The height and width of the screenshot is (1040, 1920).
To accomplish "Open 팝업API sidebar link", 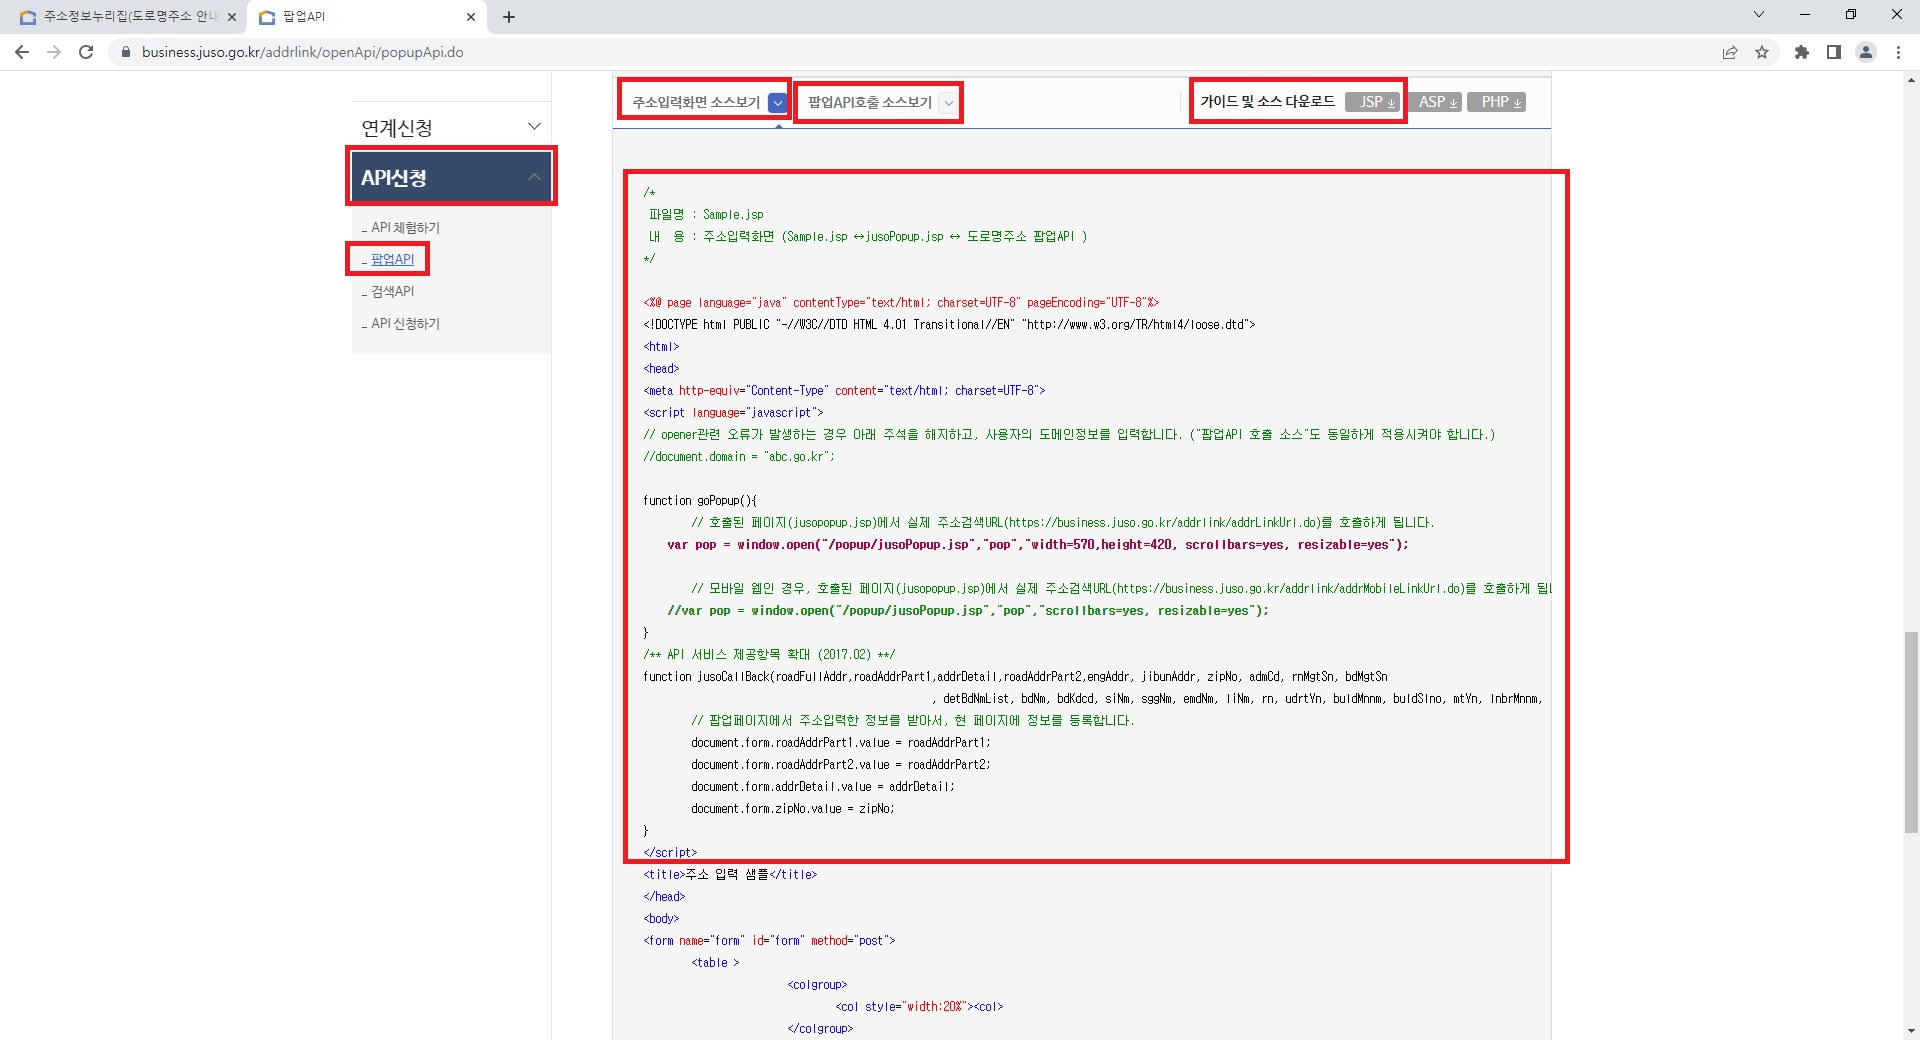I will pyautogui.click(x=391, y=260).
